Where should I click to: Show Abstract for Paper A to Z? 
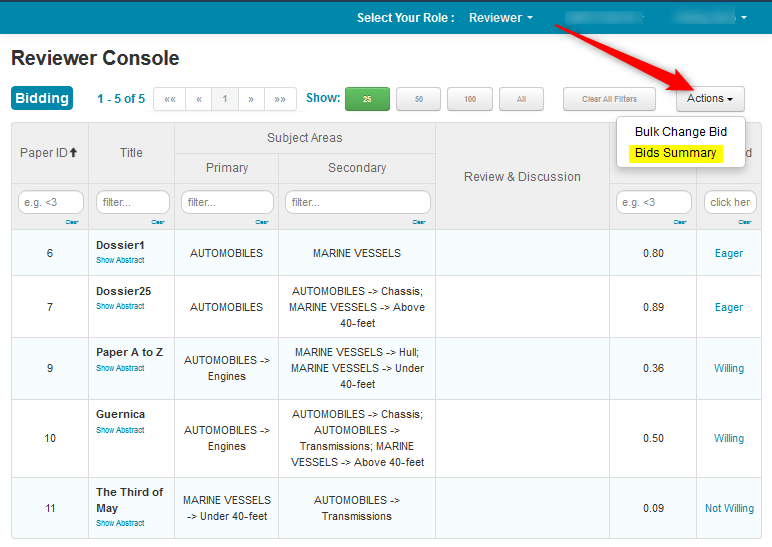[120, 368]
